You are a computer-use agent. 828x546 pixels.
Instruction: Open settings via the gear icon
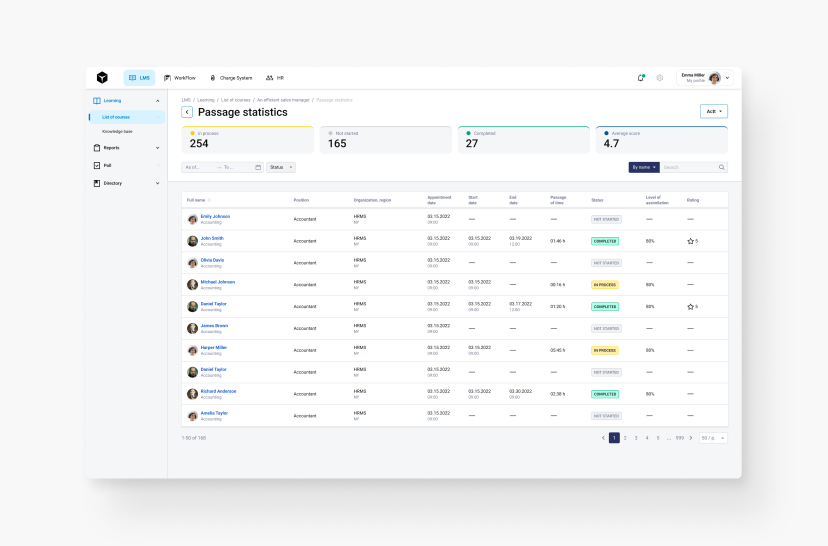659,77
